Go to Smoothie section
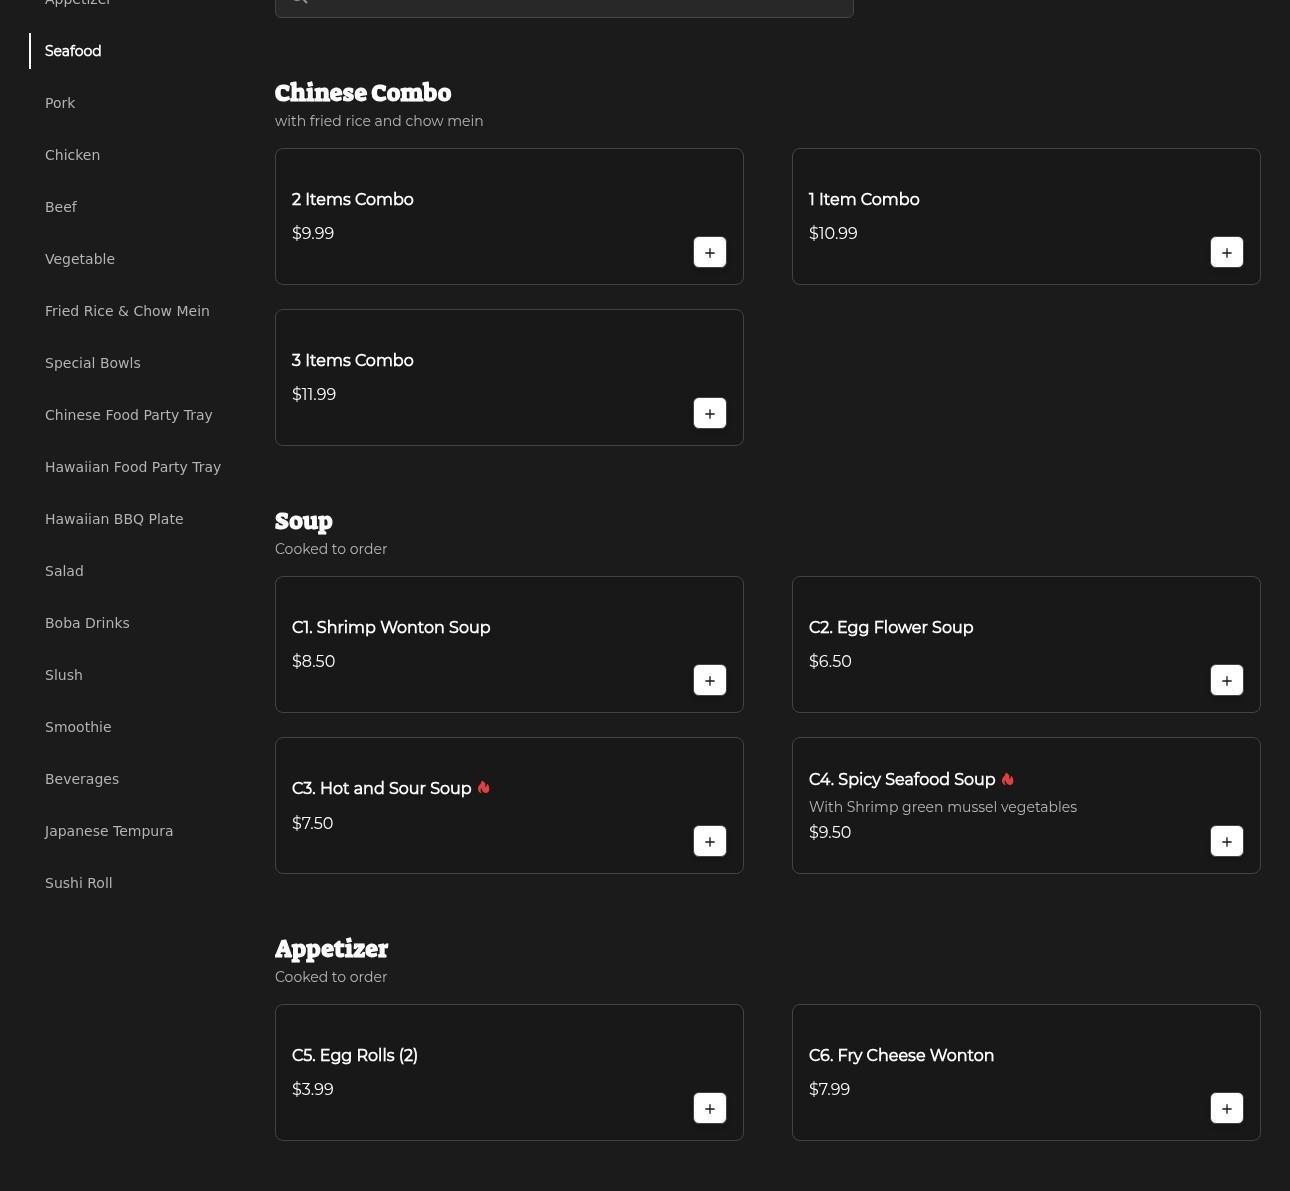This screenshot has height=1191, width=1290. (78, 727)
